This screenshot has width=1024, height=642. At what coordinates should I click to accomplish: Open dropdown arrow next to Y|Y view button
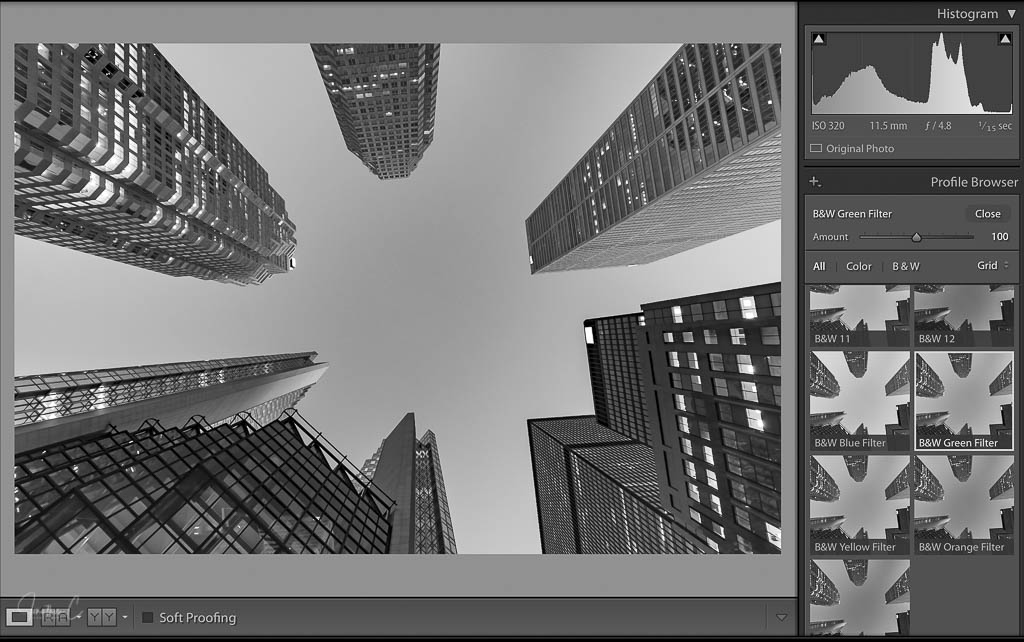click(124, 618)
